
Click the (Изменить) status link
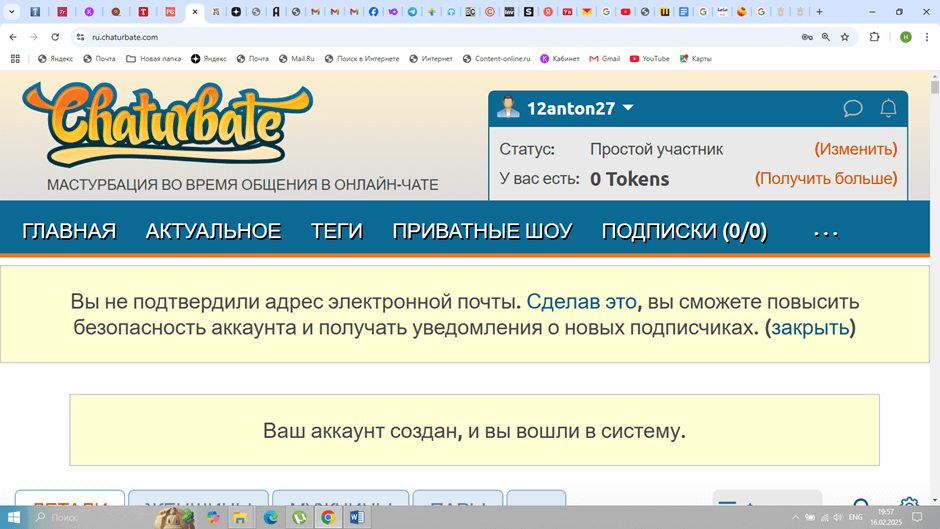coord(855,149)
